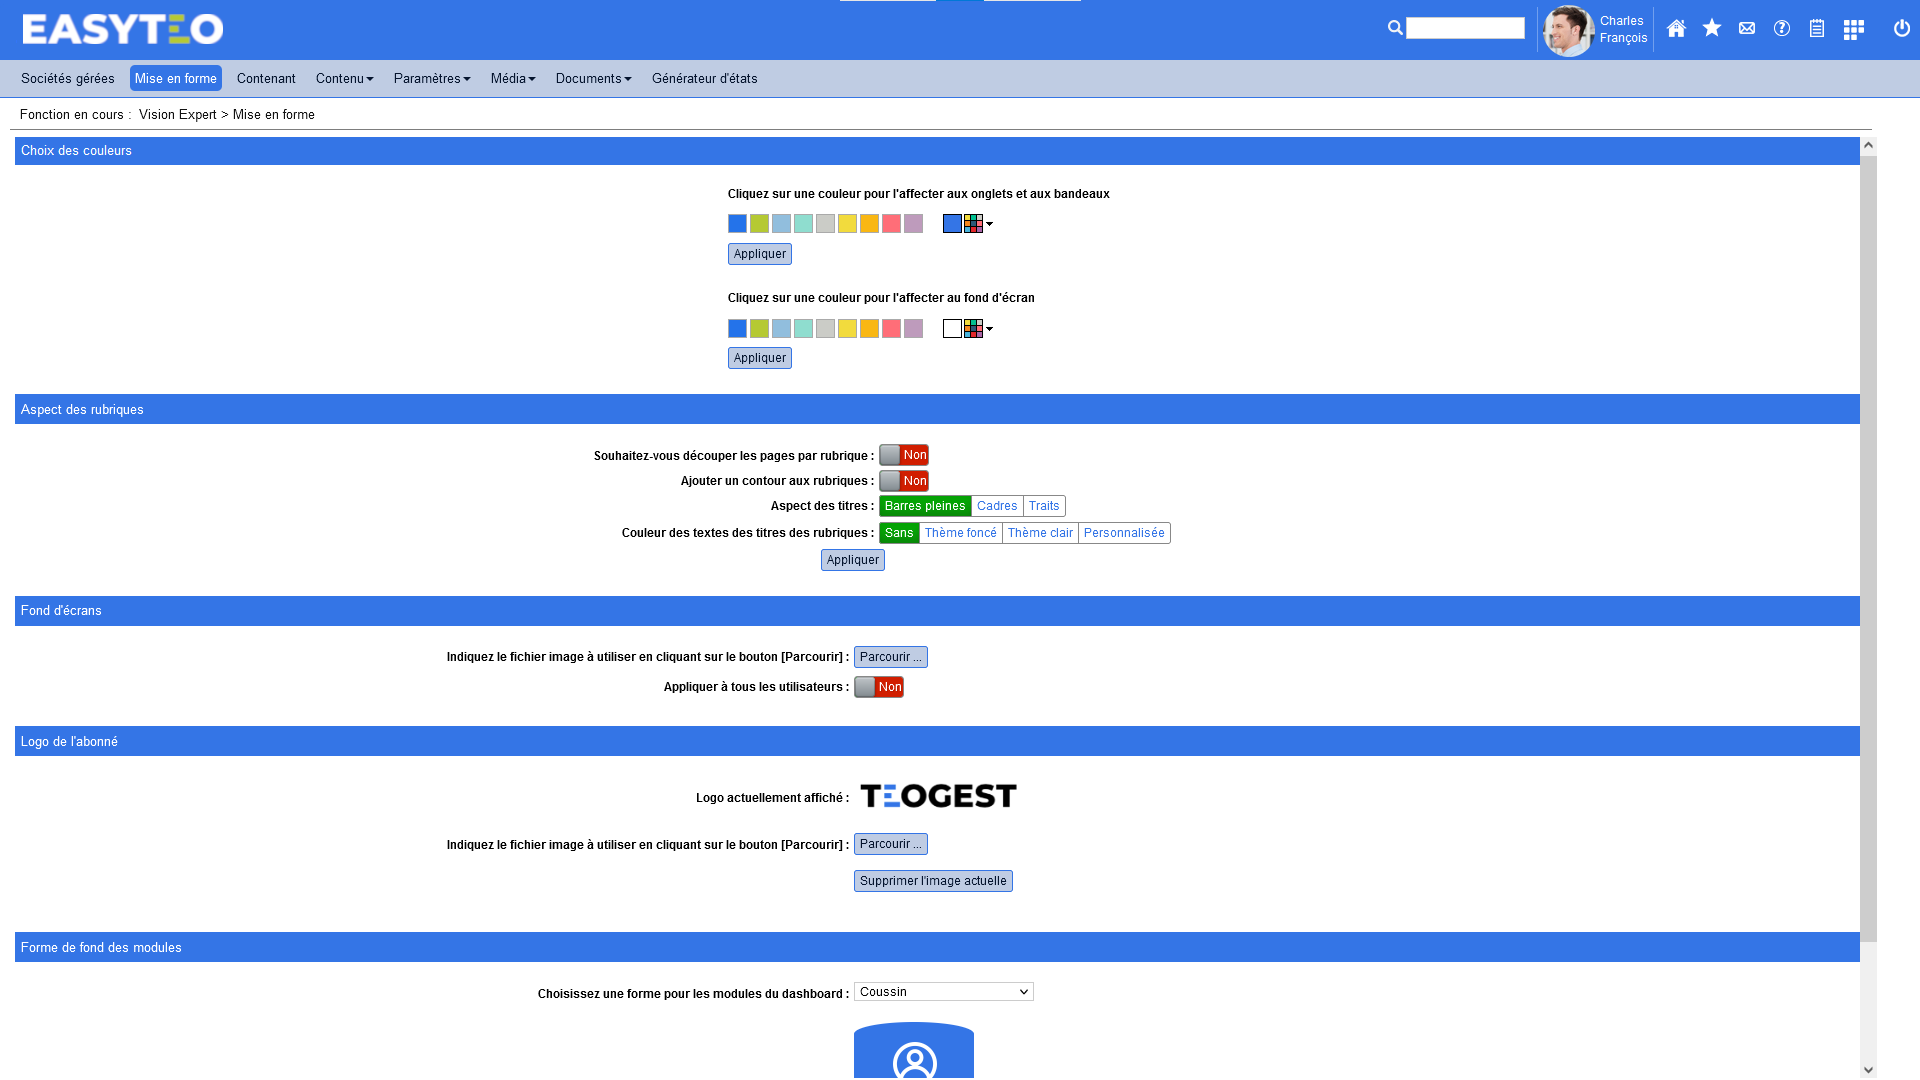
Task: Open tab color palette picker arrow
Action: pyautogui.click(x=989, y=224)
